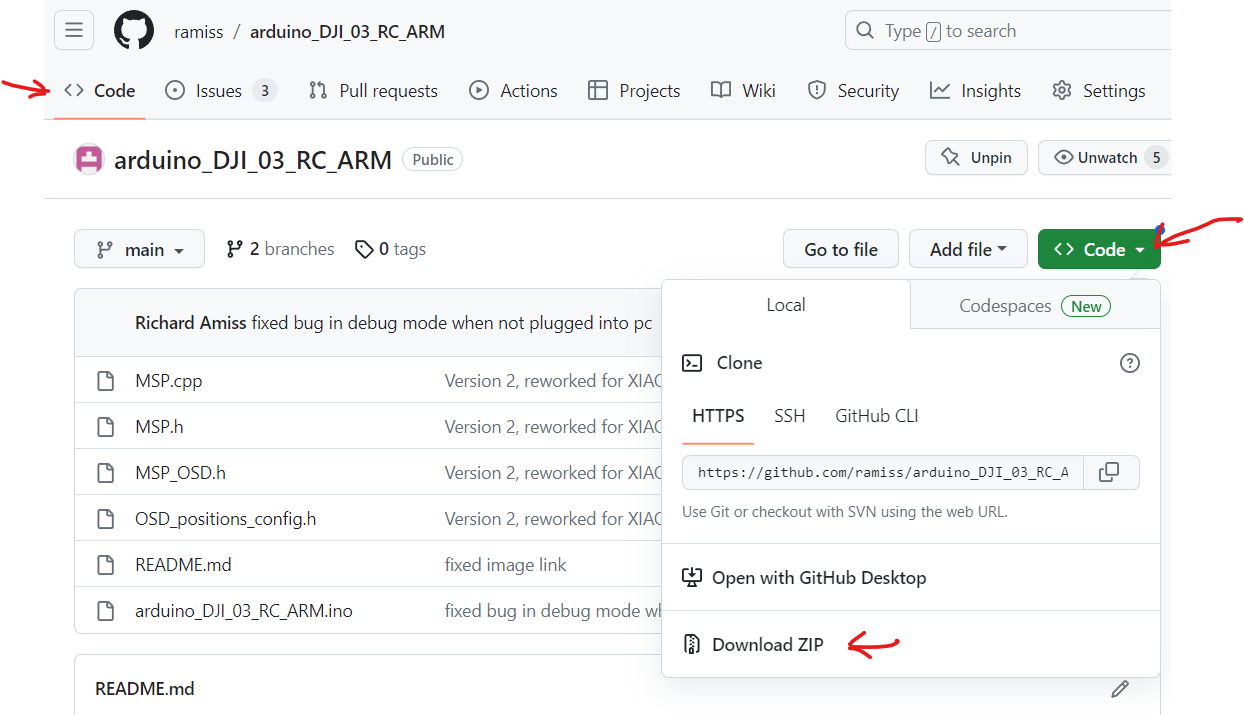Expand the Add file dropdown
Image resolution: width=1244 pixels, height=715 pixels.
tap(968, 248)
